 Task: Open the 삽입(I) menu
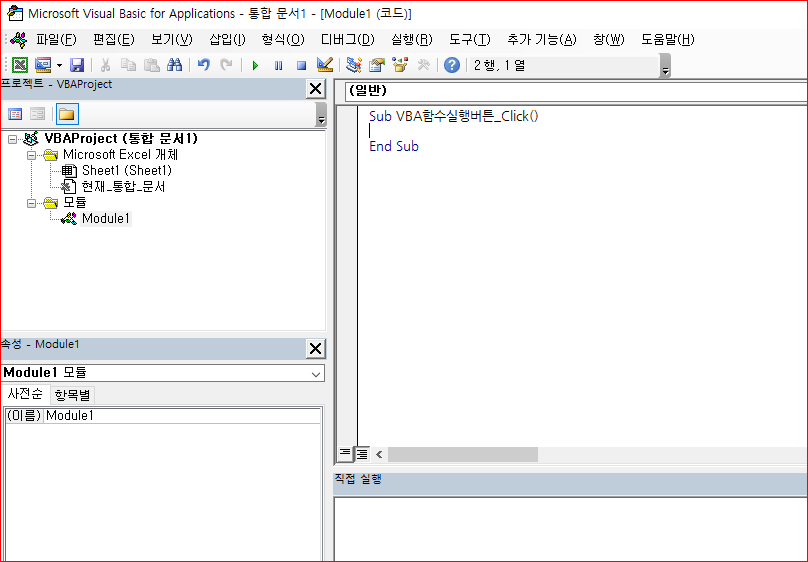click(227, 40)
